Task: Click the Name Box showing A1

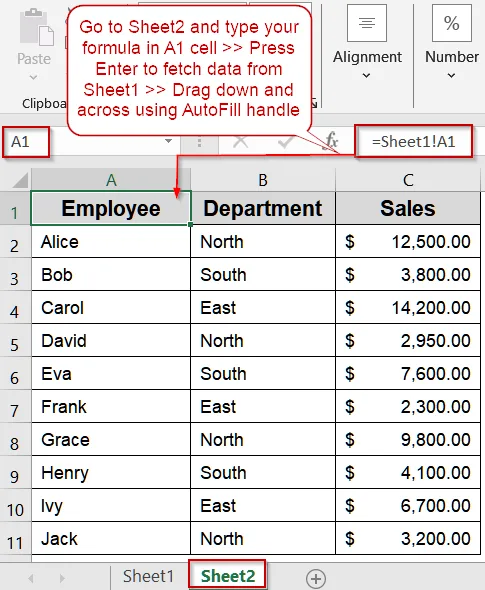Action: click(x=26, y=142)
